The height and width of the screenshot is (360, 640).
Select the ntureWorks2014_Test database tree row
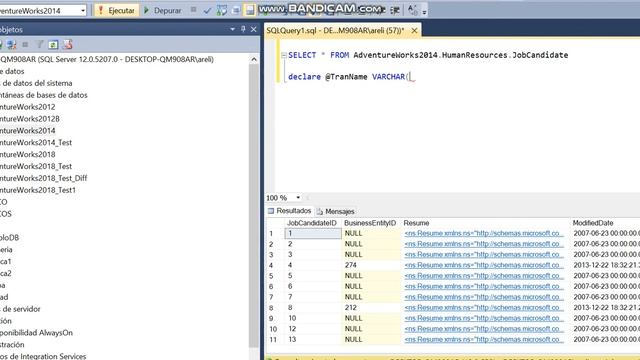pyautogui.click(x=36, y=142)
